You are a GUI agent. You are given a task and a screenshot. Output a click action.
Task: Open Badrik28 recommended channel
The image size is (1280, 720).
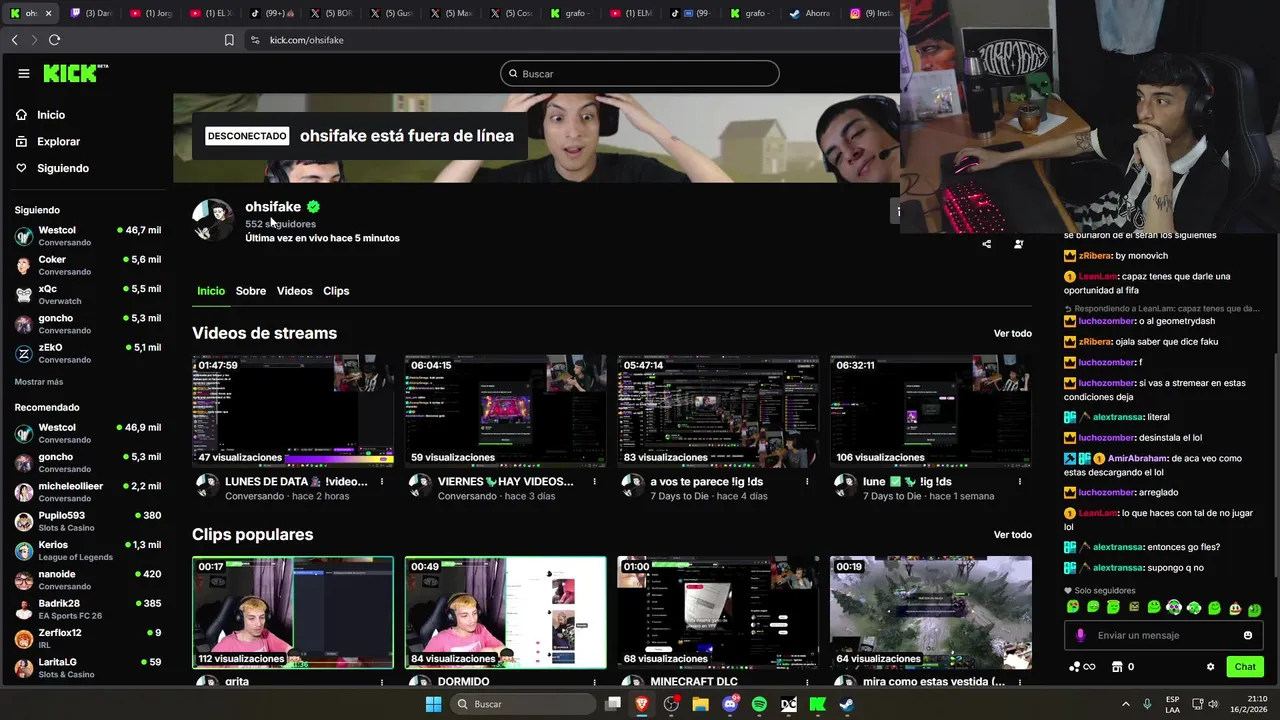click(x=87, y=609)
